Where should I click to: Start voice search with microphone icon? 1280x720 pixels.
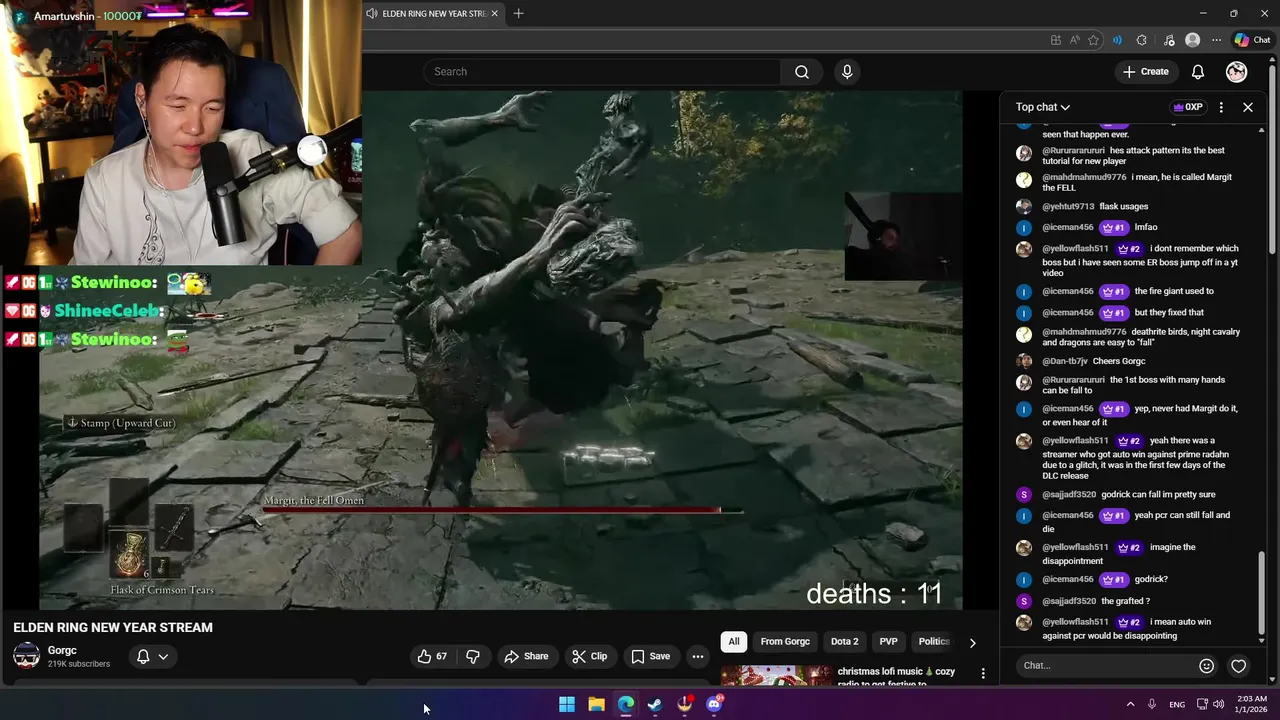[x=847, y=72]
